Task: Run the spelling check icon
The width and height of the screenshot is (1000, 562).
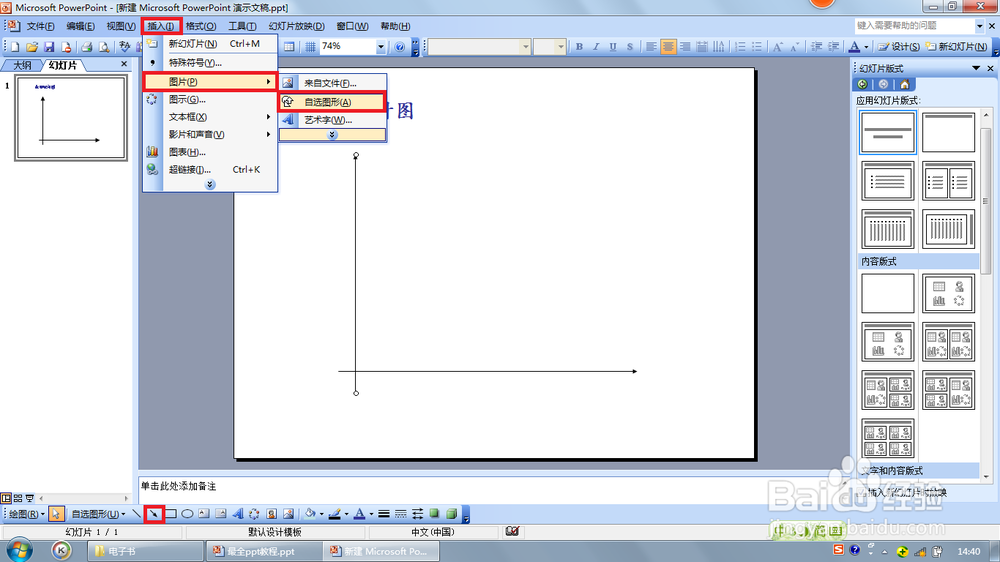Action: tap(124, 47)
